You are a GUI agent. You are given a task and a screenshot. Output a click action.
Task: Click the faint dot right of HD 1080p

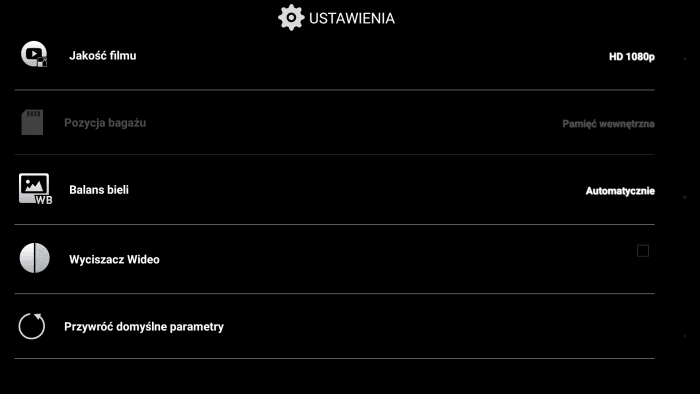(685, 58)
